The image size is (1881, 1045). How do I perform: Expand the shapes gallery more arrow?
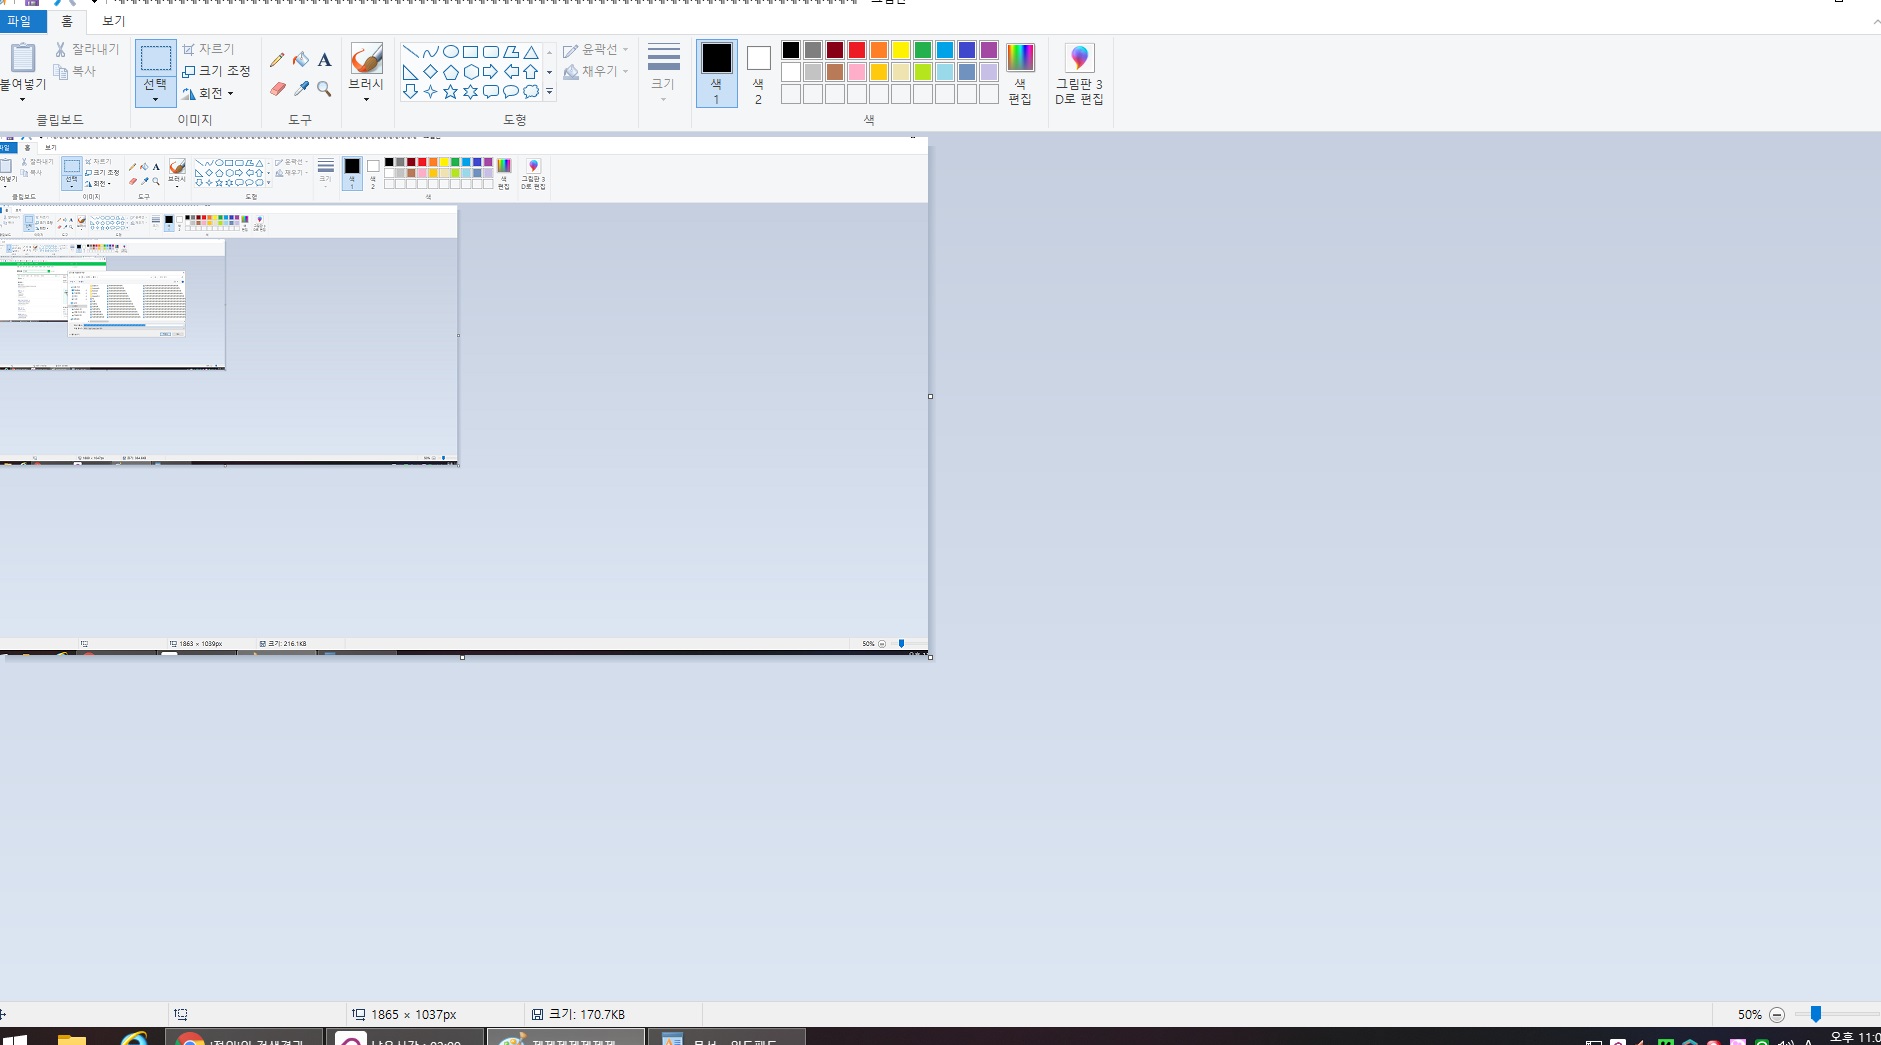click(x=549, y=92)
